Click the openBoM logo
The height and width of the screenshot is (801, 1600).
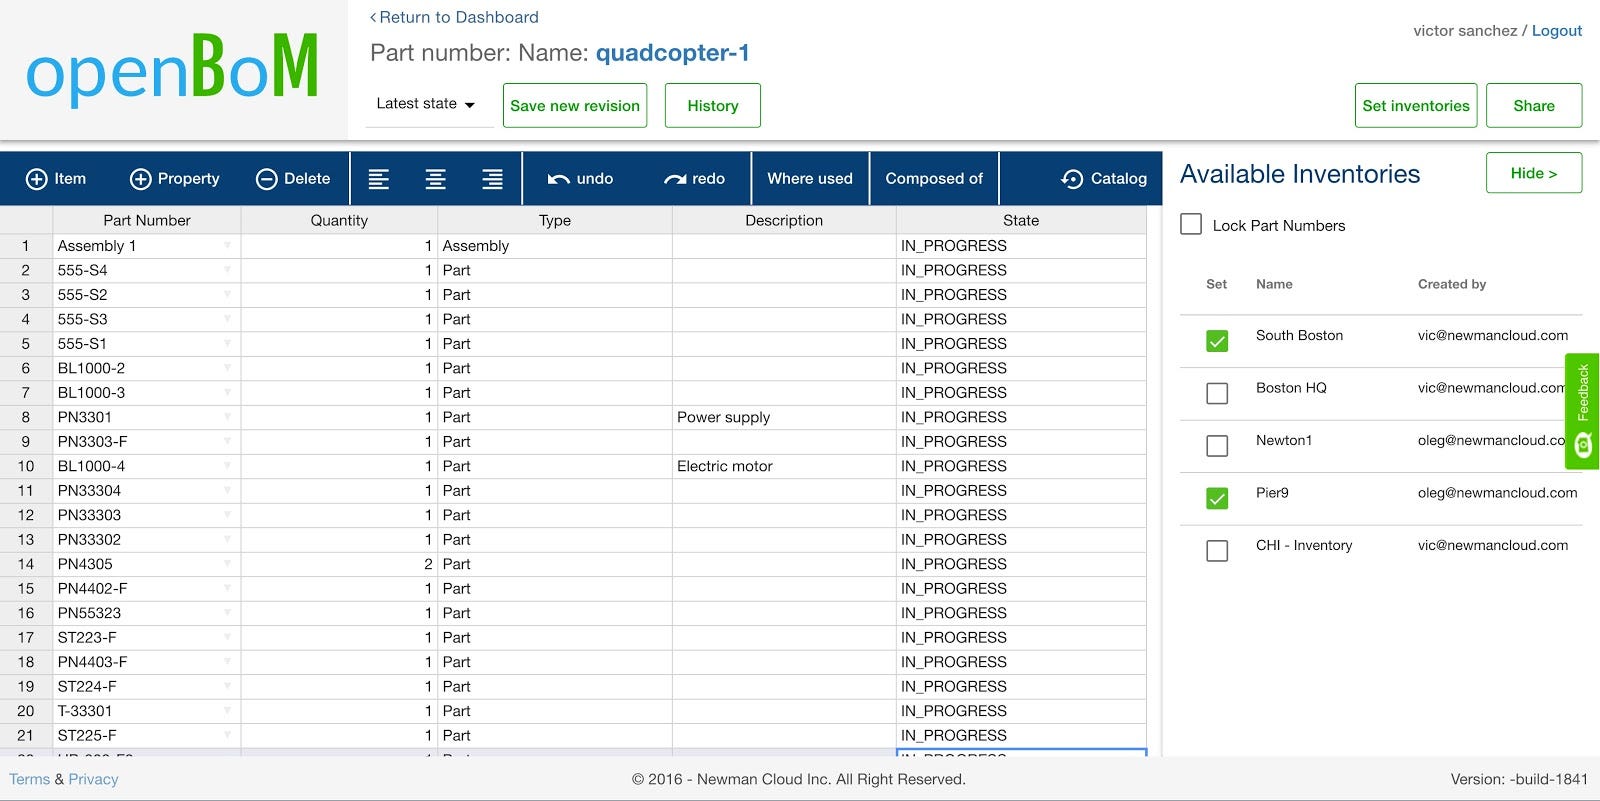click(x=172, y=68)
